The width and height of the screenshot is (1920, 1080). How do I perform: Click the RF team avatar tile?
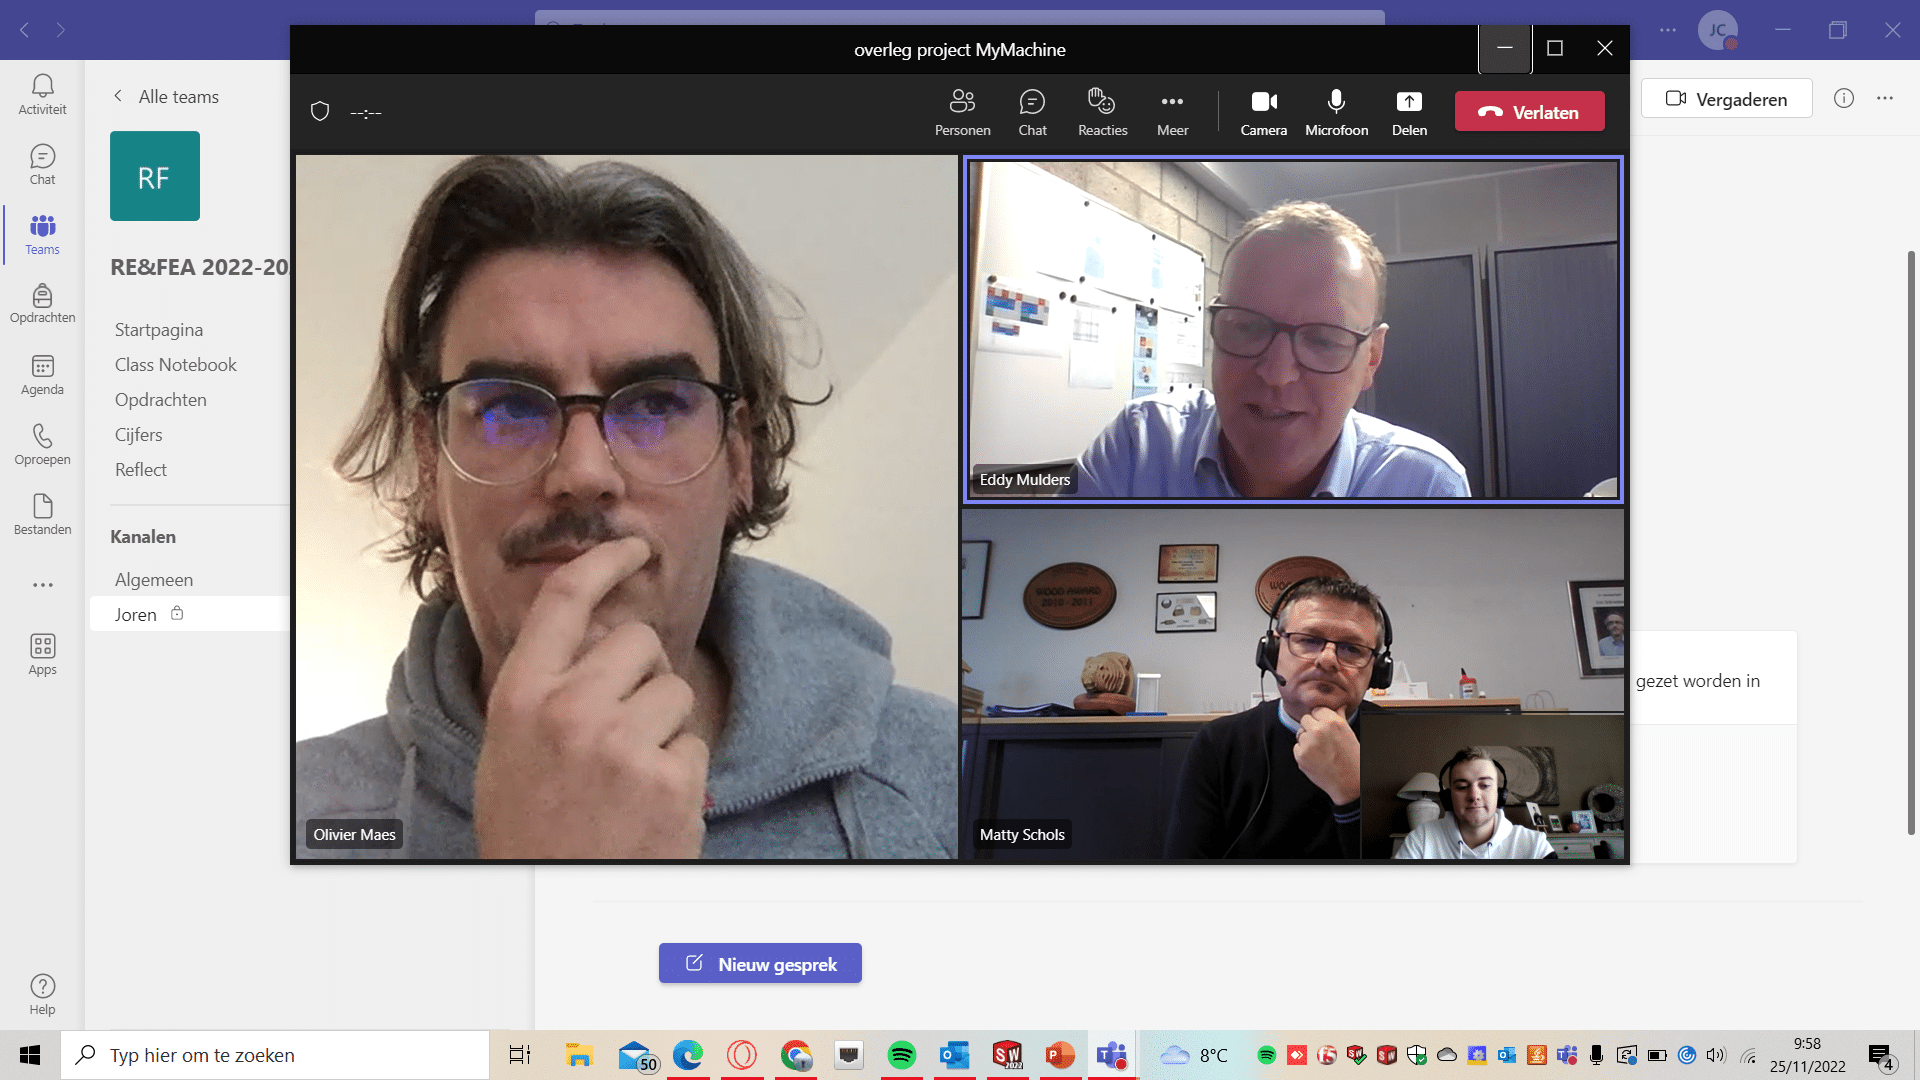coord(155,176)
